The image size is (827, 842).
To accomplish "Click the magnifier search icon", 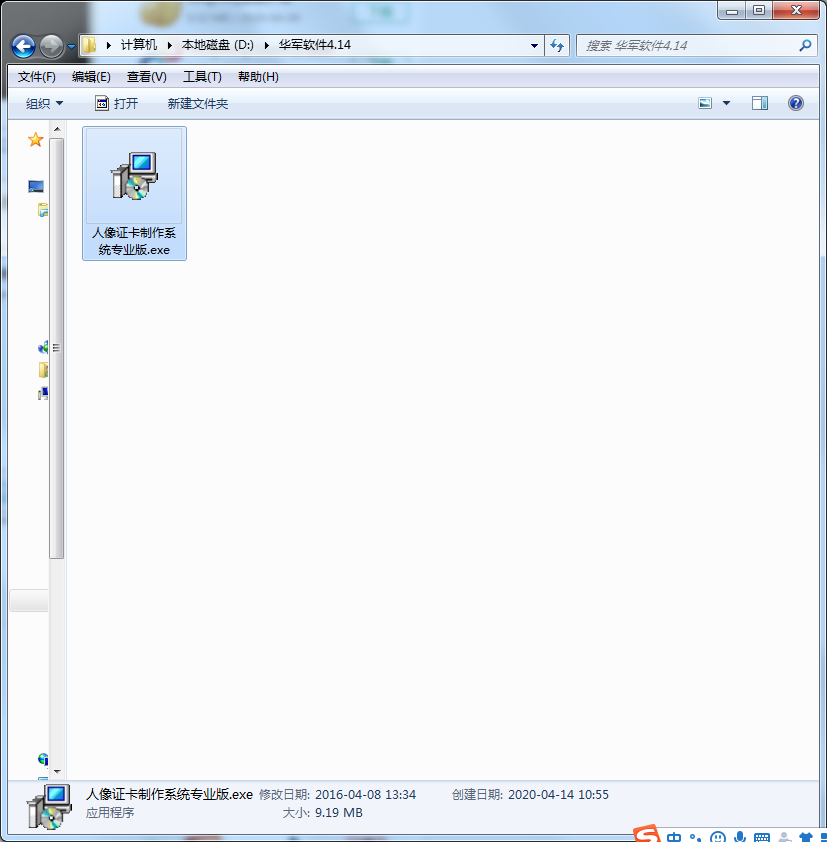I will [x=805, y=46].
